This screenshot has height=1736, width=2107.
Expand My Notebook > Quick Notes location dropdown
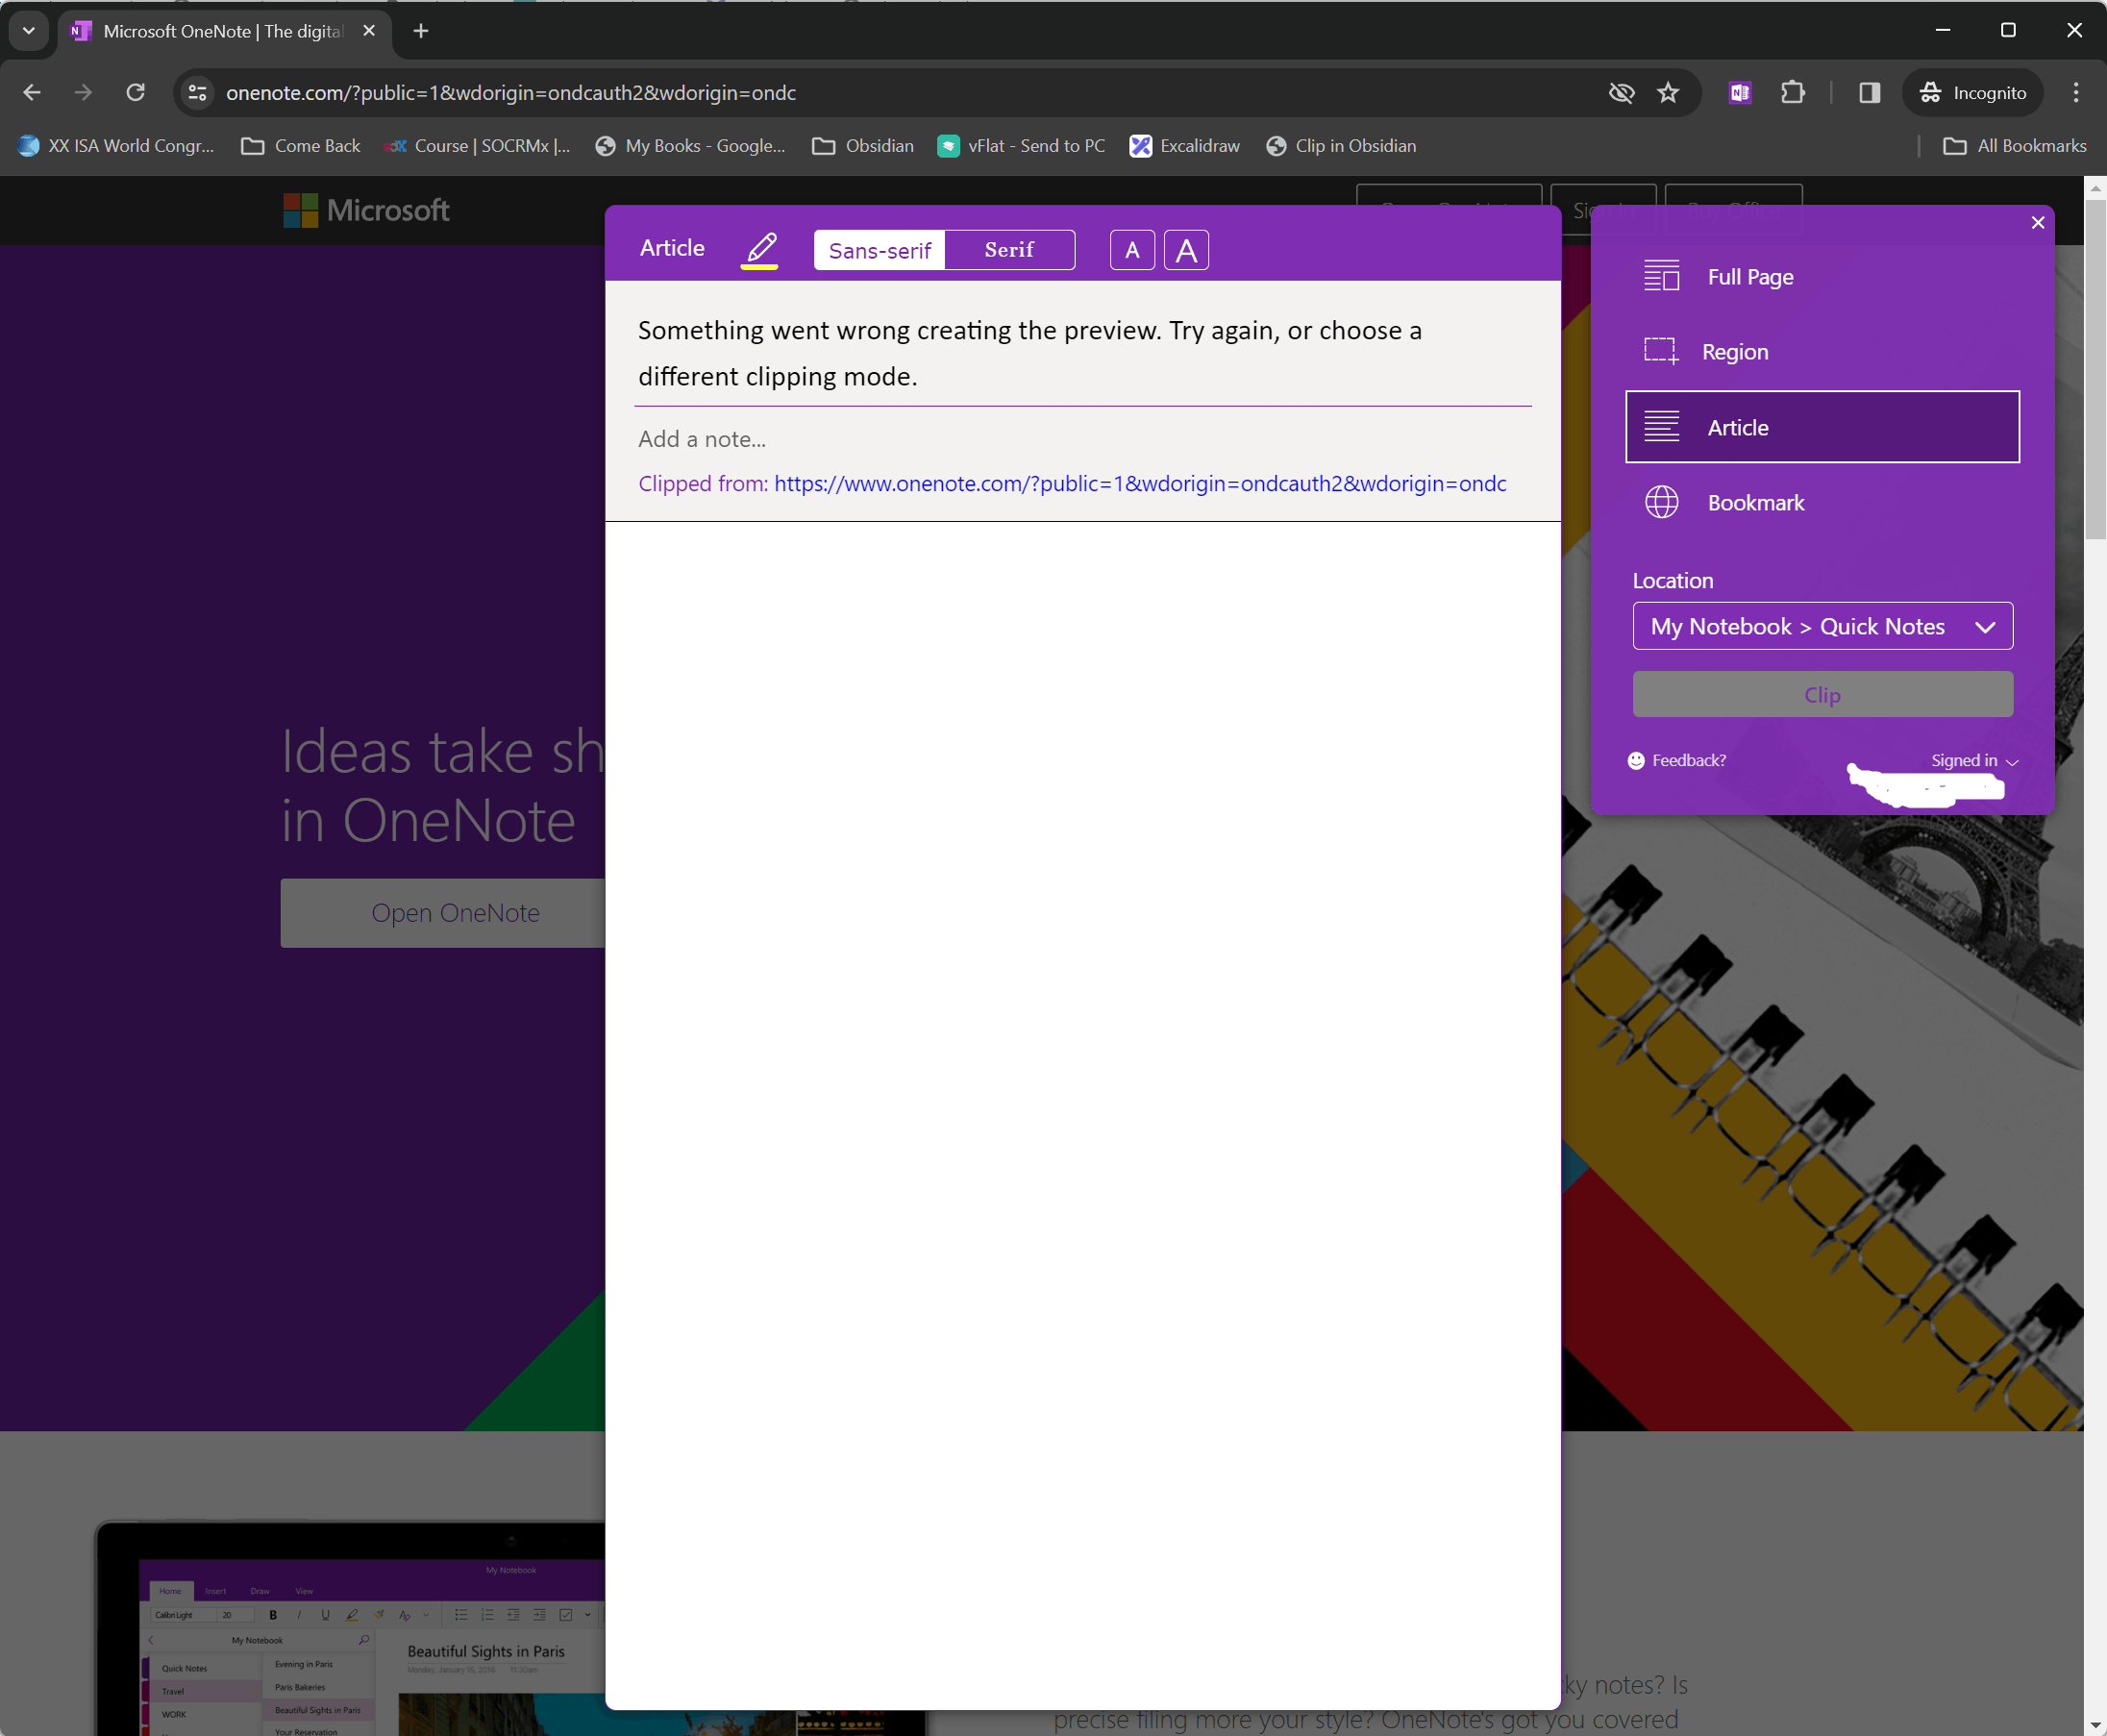coord(1822,627)
